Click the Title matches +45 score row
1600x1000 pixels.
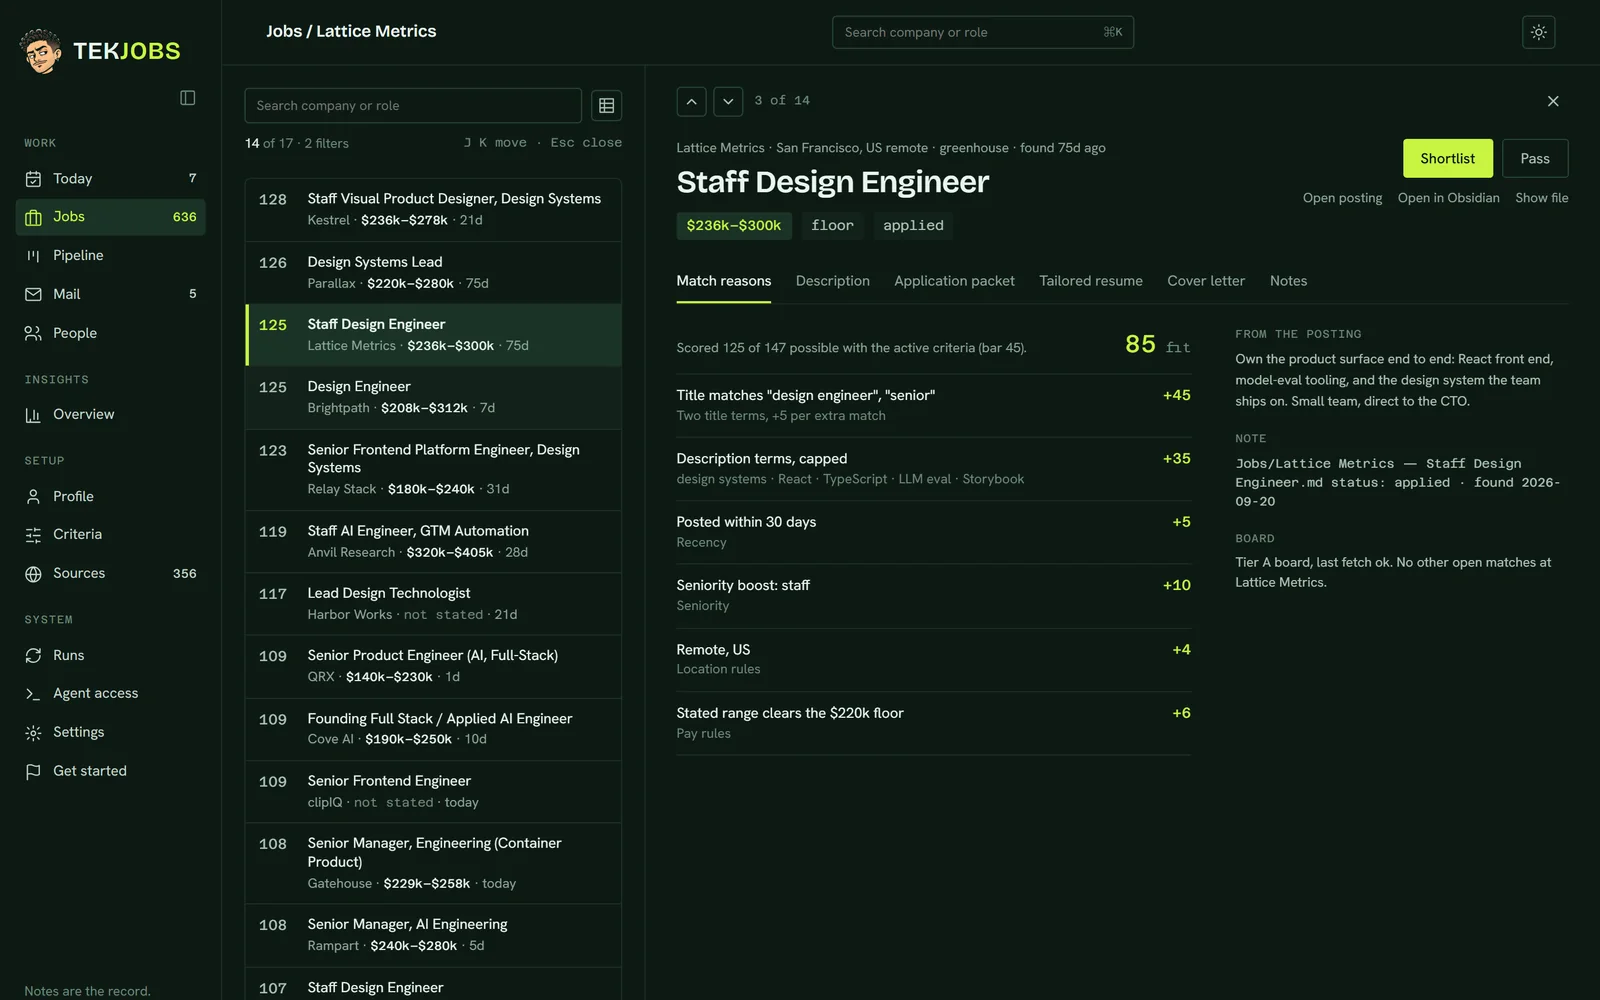(x=933, y=405)
